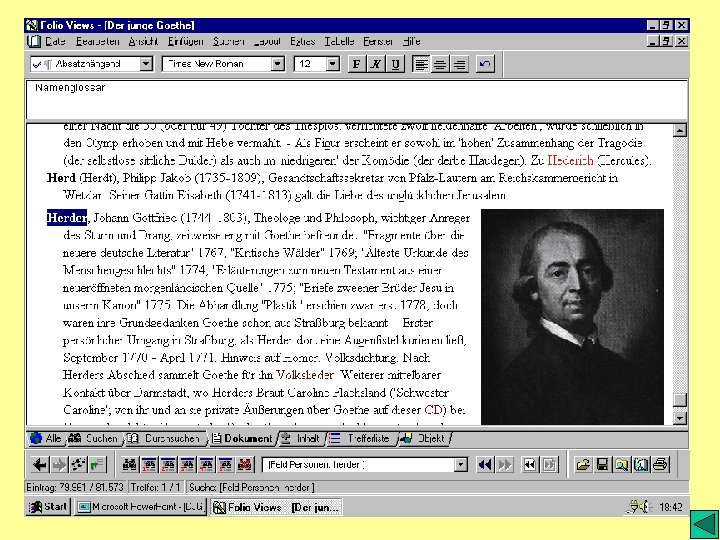Screen dimensions: 720x540
Task: Click the document scrollbar up arrow
Action: pos(680,130)
